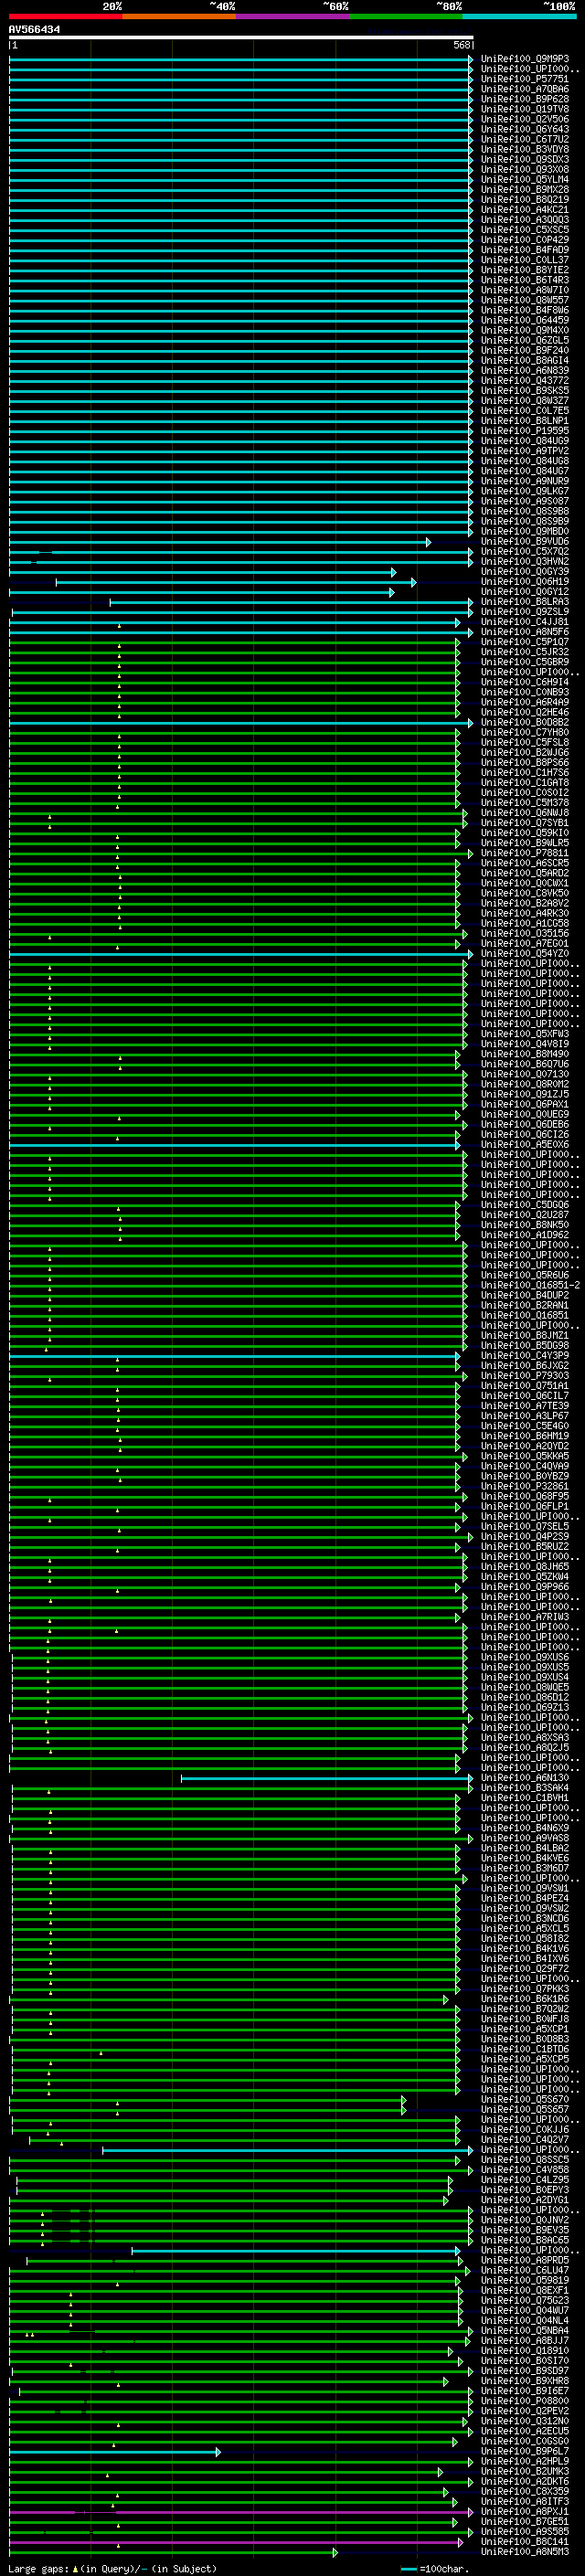585x2576 pixels.
Task: Click the UniRef100_Q58I82 alignment label
Action: (525, 1939)
